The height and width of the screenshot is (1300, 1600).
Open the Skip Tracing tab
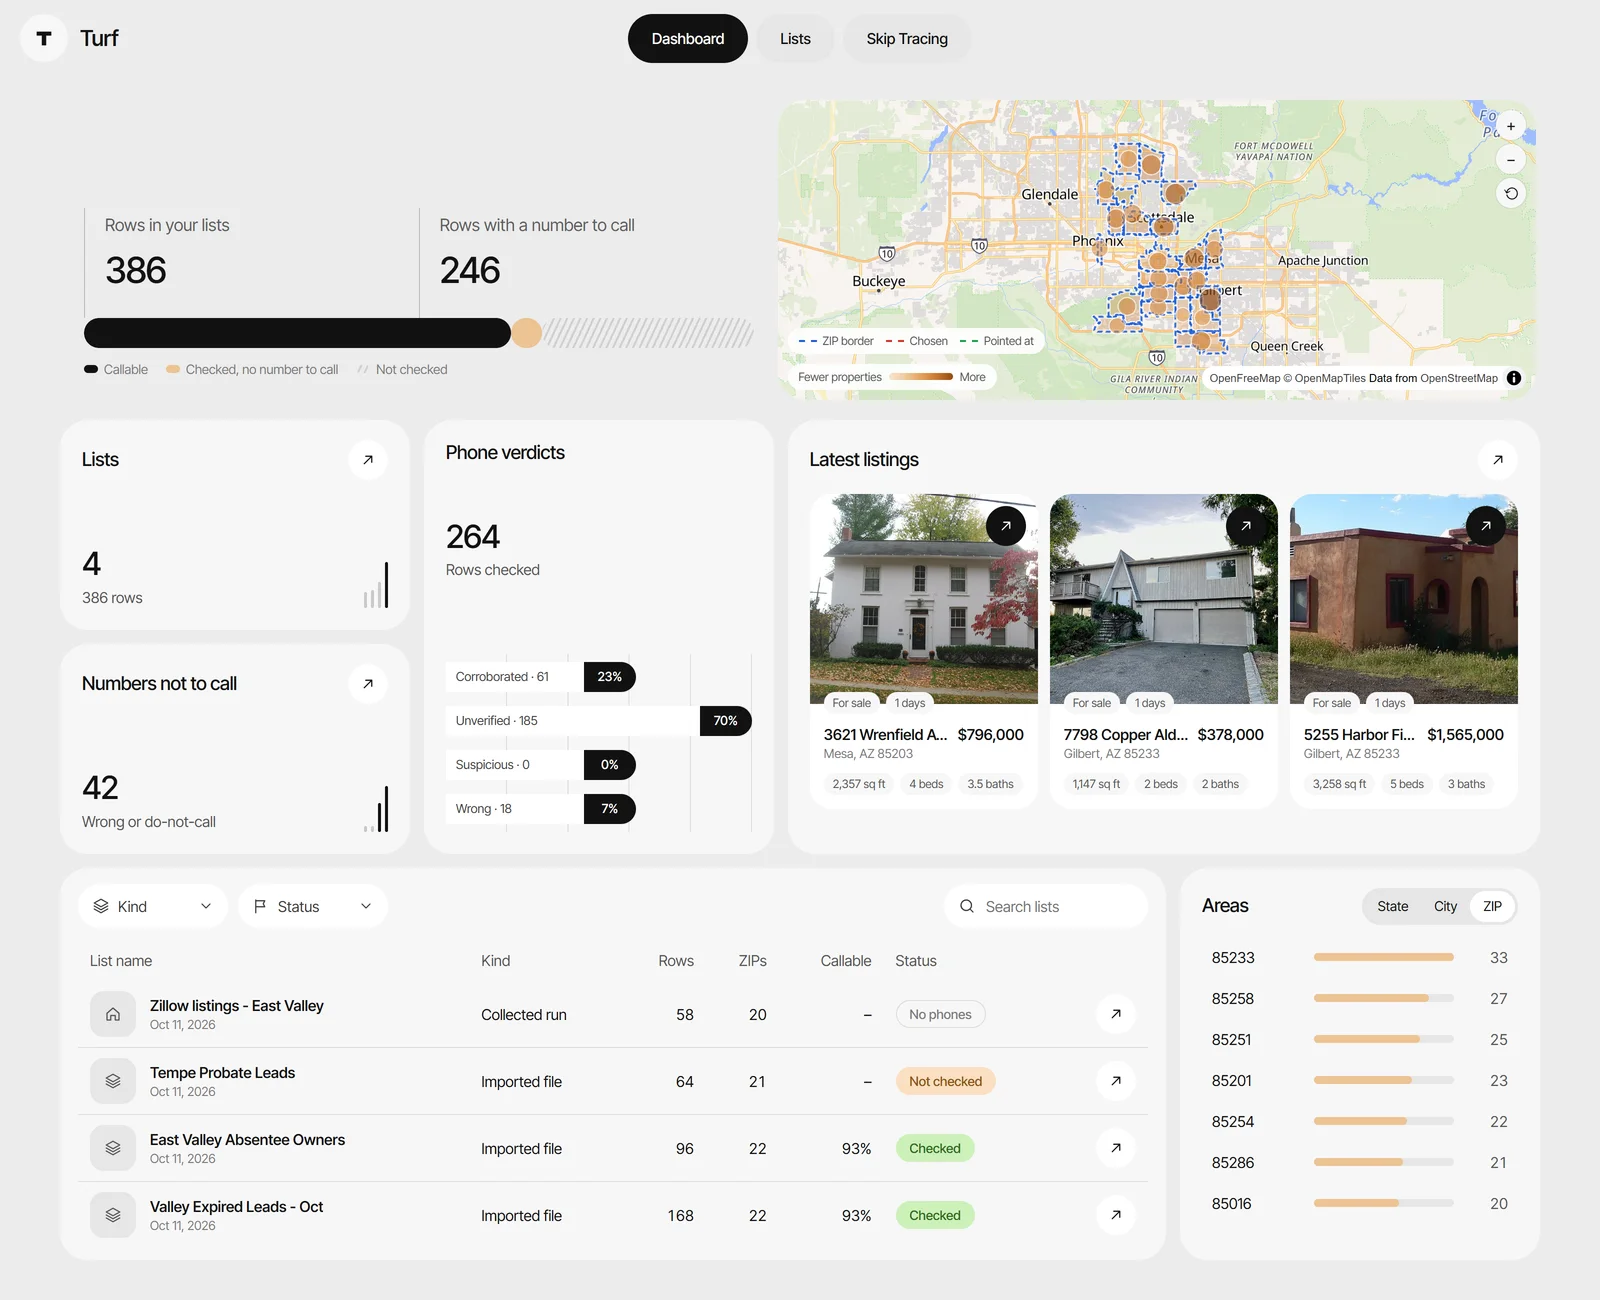[907, 39]
